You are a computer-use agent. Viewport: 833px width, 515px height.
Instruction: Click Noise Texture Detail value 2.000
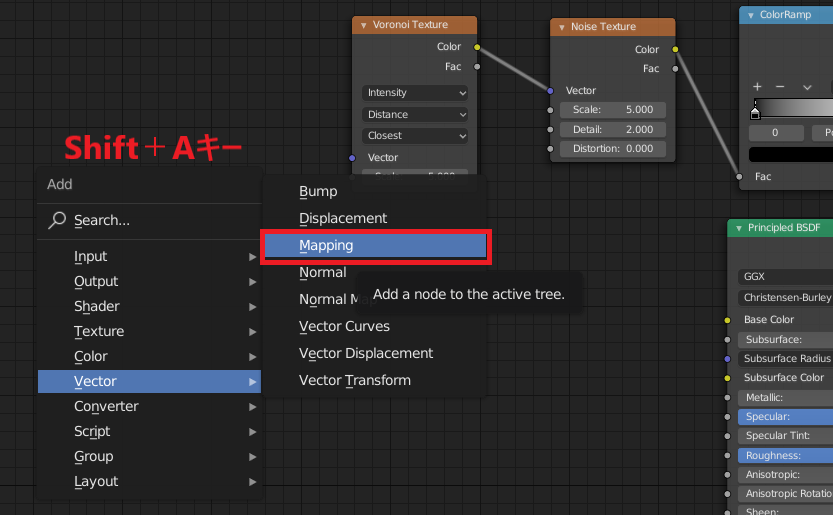pyautogui.click(x=613, y=130)
